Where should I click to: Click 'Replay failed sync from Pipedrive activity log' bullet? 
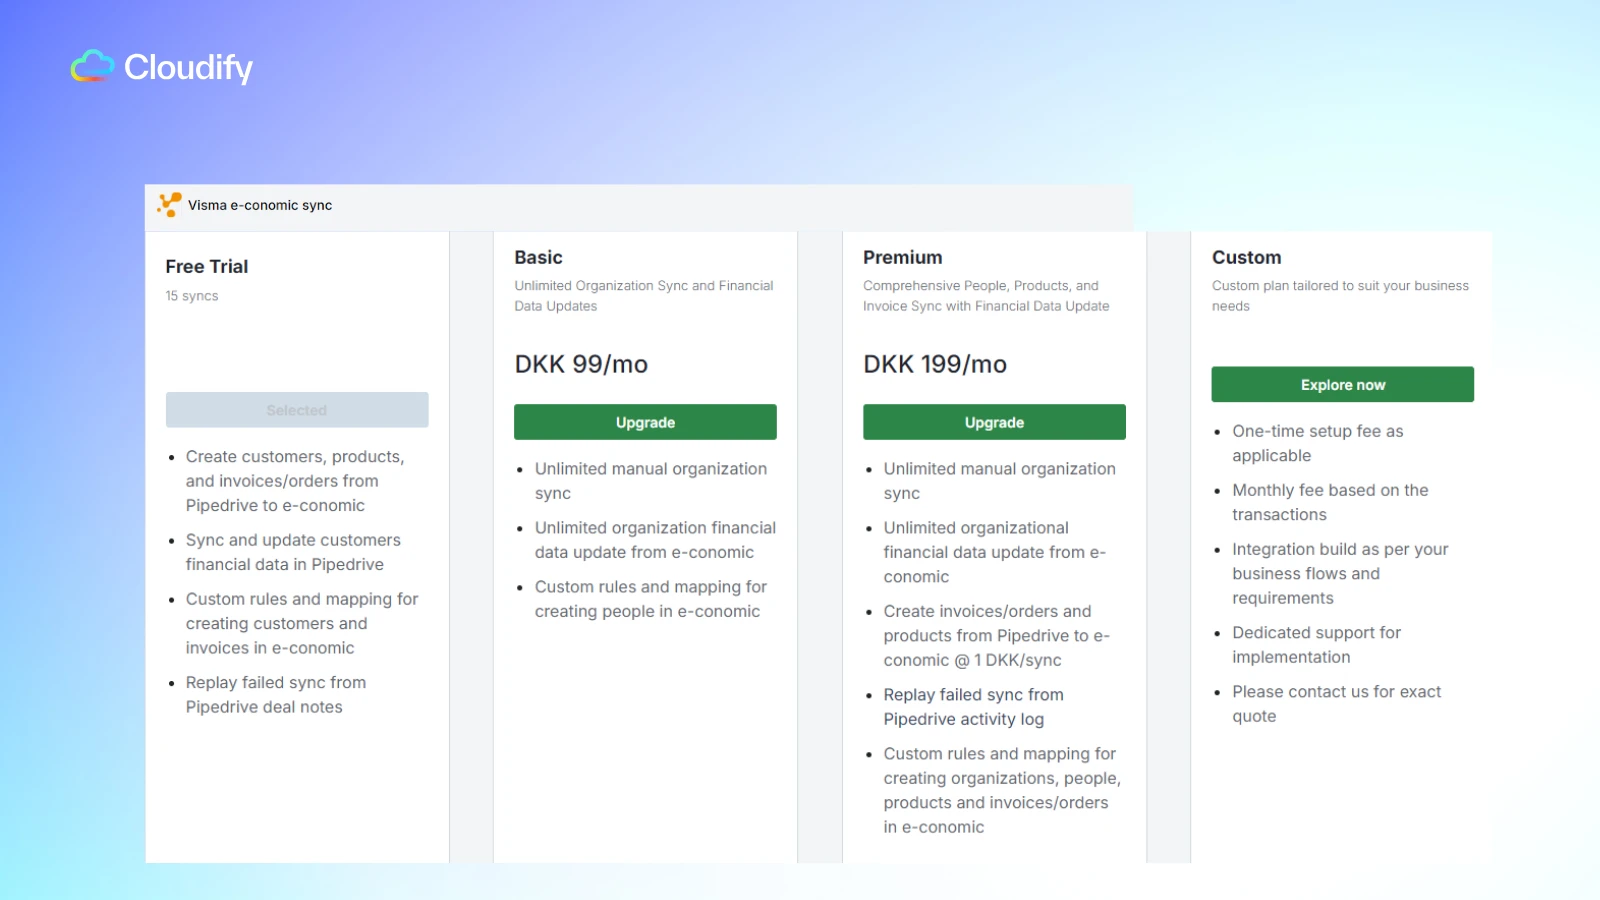click(974, 706)
